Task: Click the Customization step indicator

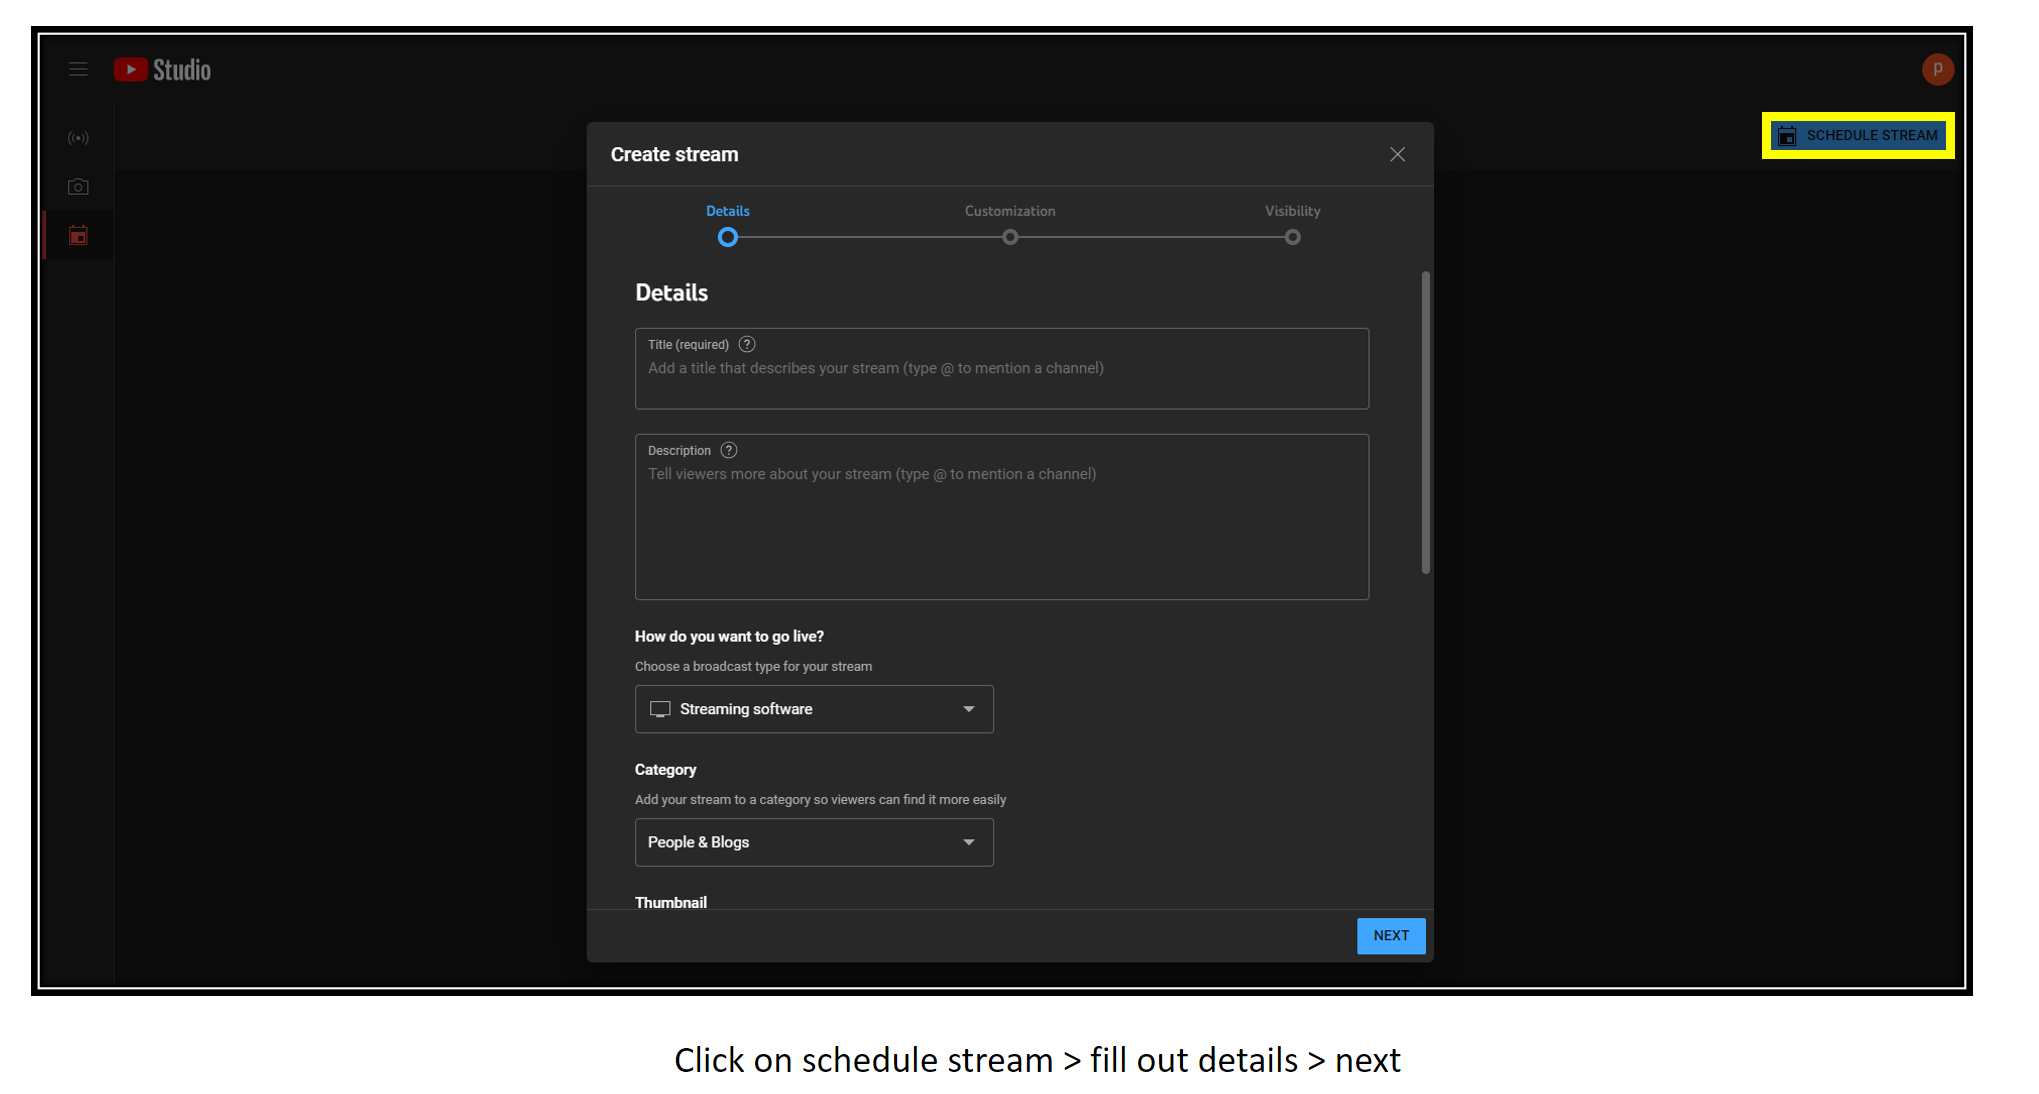Action: coord(1010,237)
